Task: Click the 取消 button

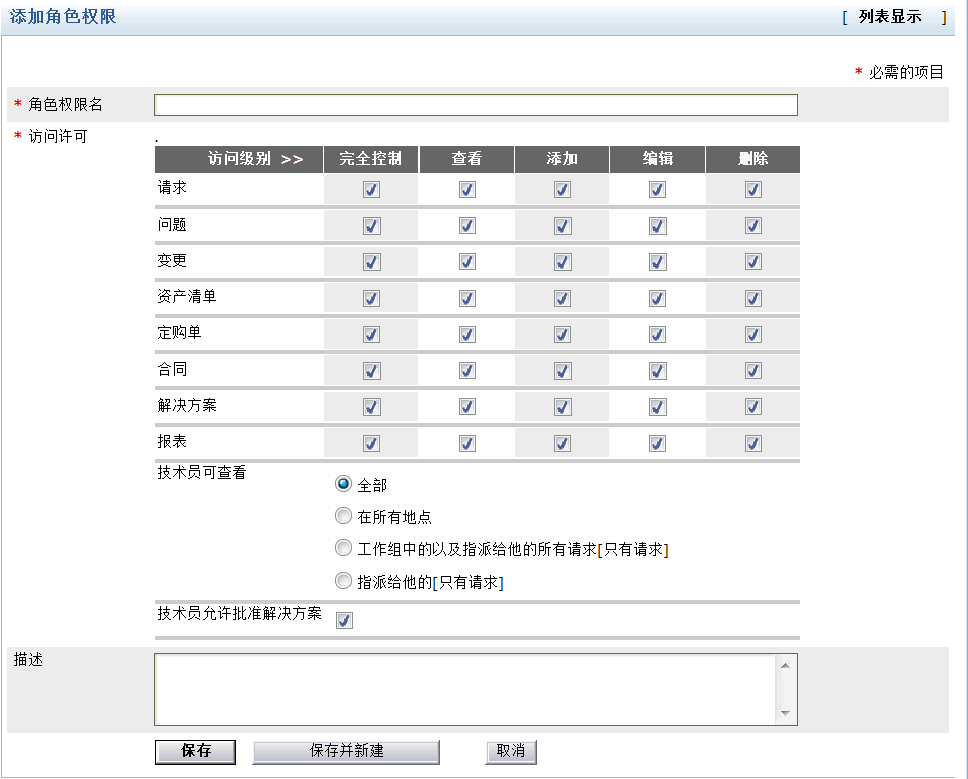Action: tap(511, 751)
